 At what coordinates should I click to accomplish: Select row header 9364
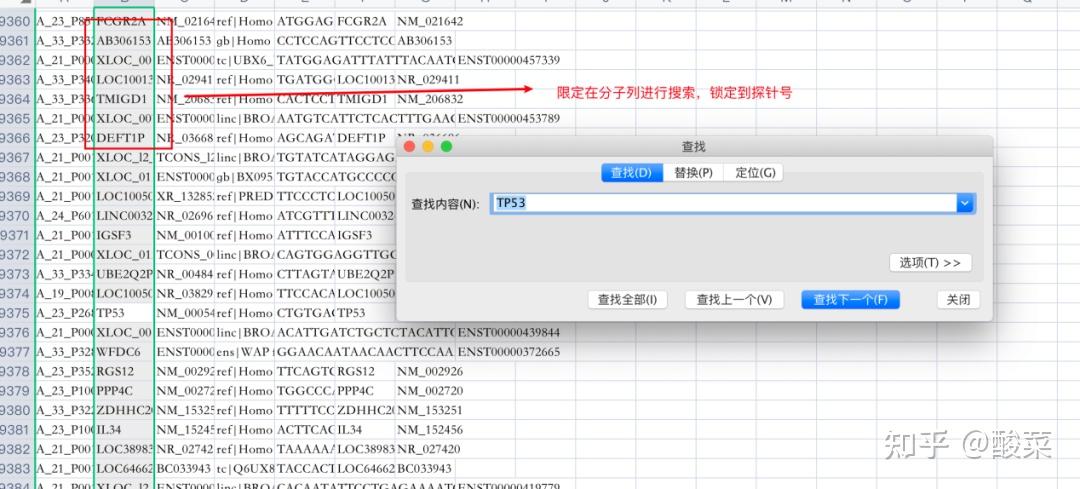coord(15,99)
